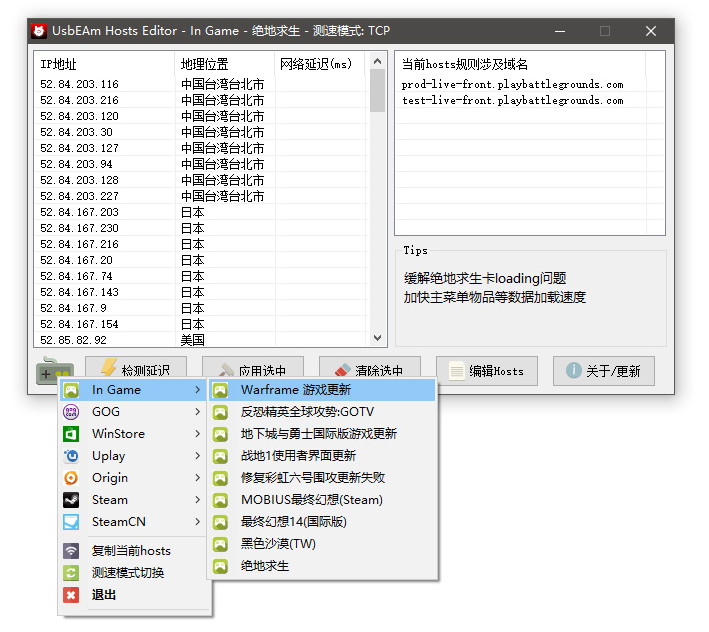The image size is (709, 632).
Task: Expand the WinStore submenu arrow
Action: coord(198,434)
